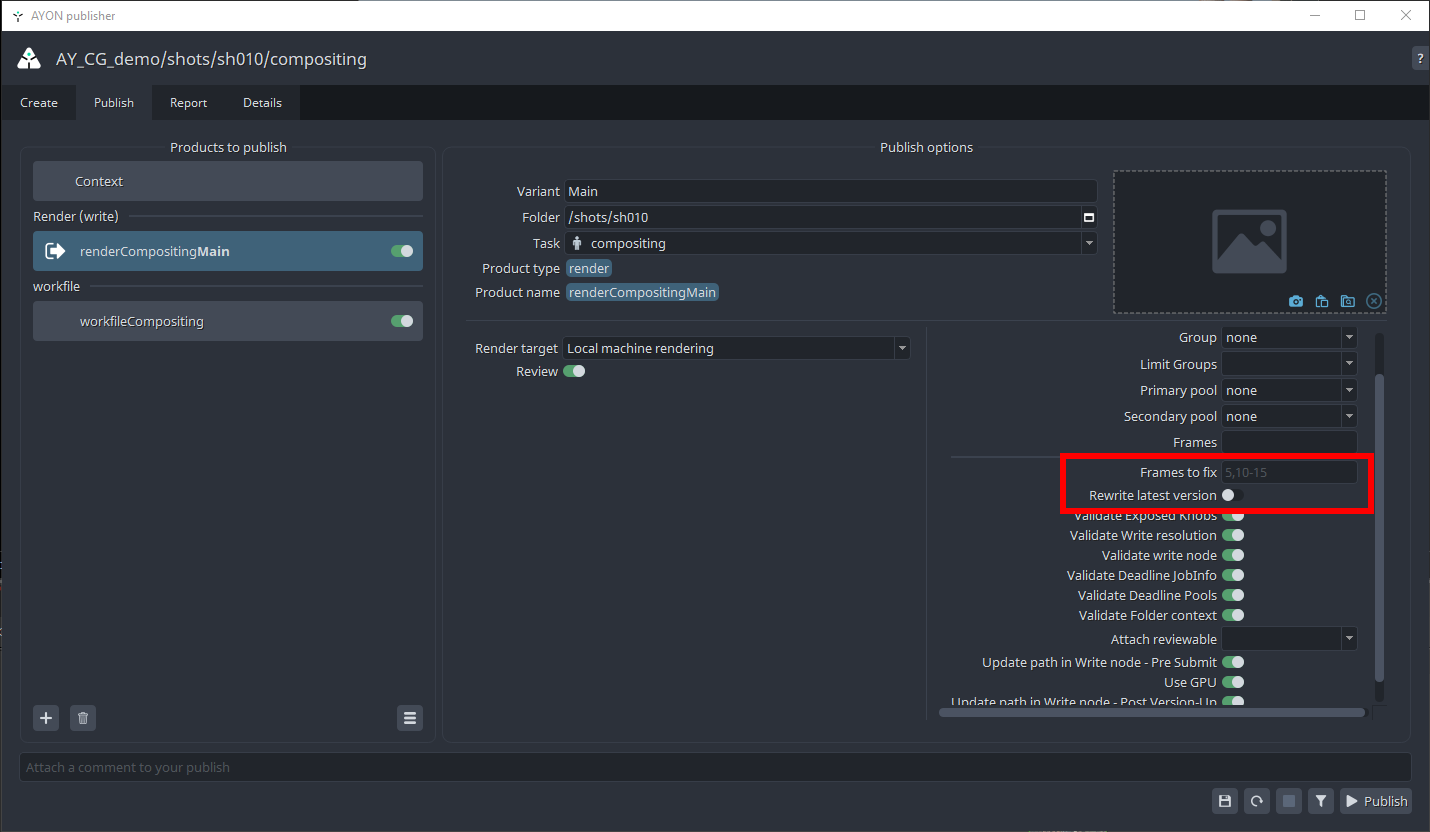This screenshot has width=1430, height=832.
Task: Click the Product name value renderCompositingMain
Action: 642,292
